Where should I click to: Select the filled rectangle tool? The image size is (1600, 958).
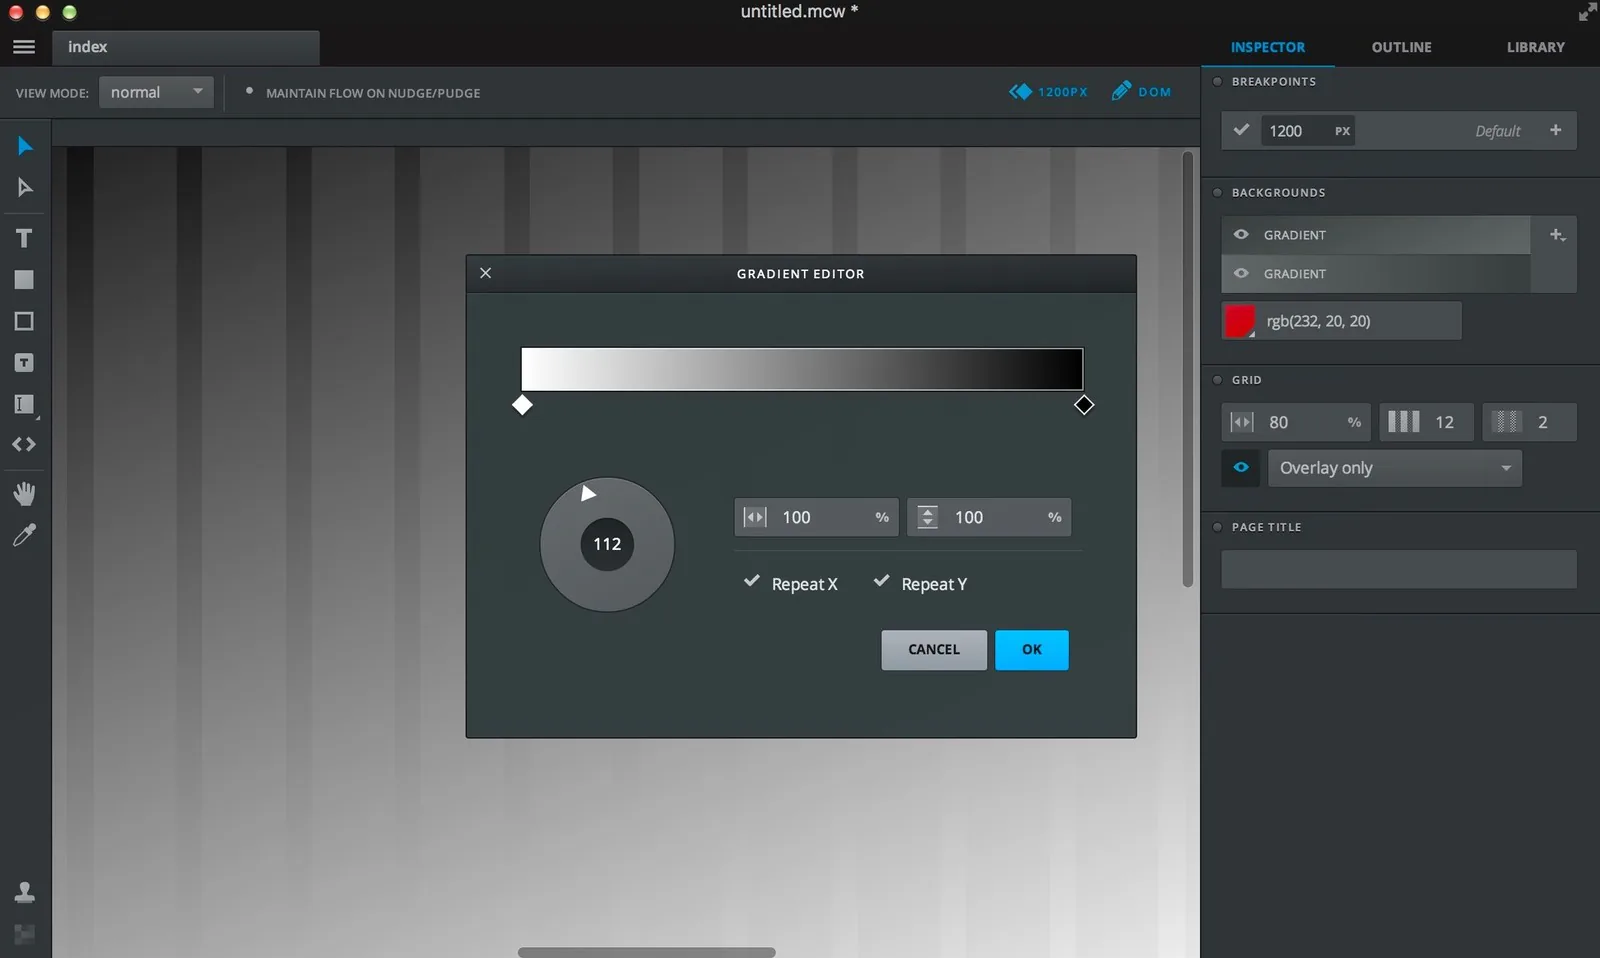pyautogui.click(x=24, y=280)
